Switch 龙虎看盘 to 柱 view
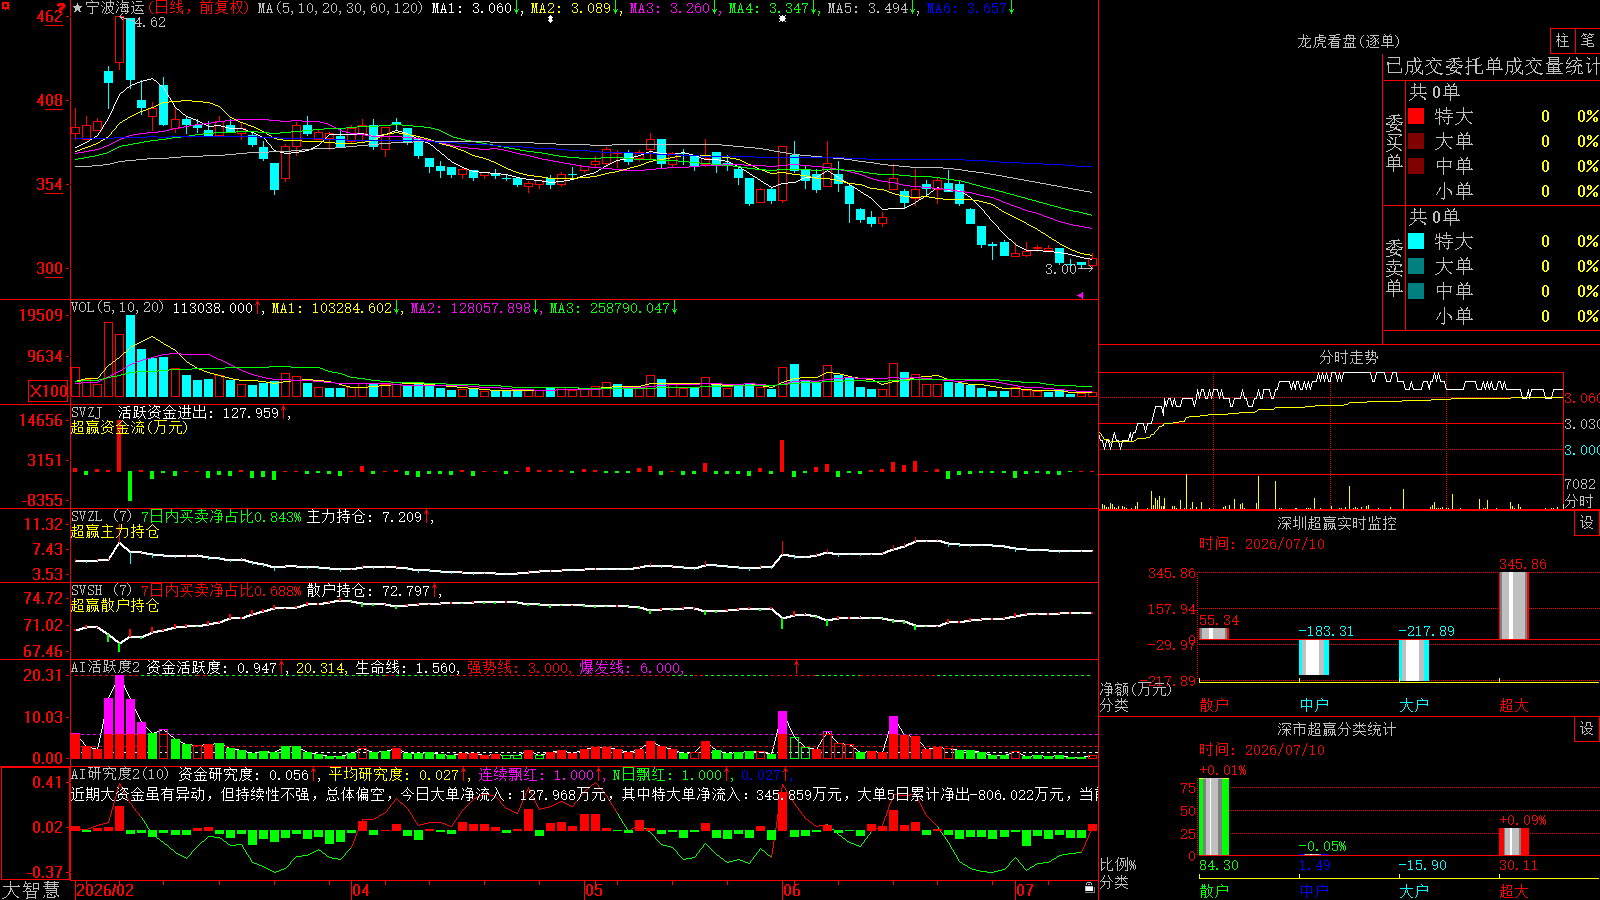The width and height of the screenshot is (1600, 900). coord(1562,40)
